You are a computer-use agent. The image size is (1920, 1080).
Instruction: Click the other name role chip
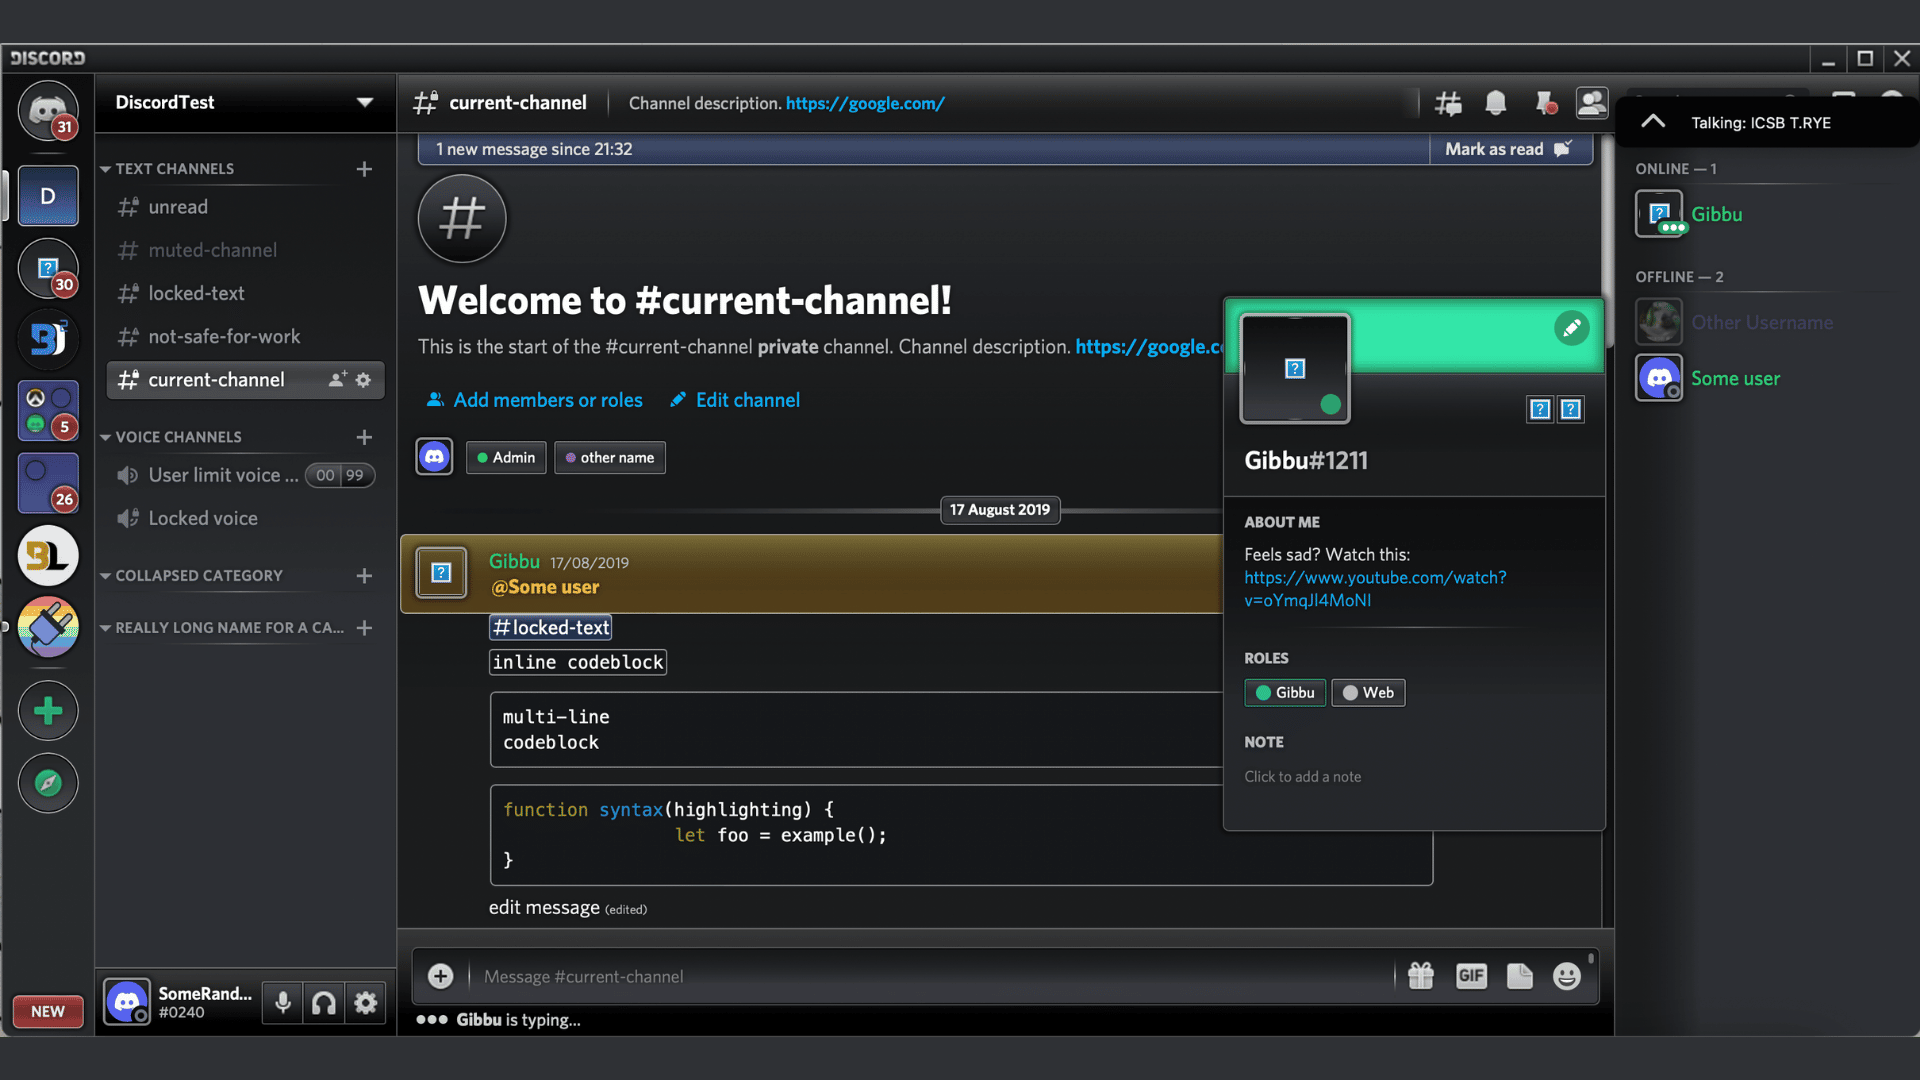click(x=610, y=457)
